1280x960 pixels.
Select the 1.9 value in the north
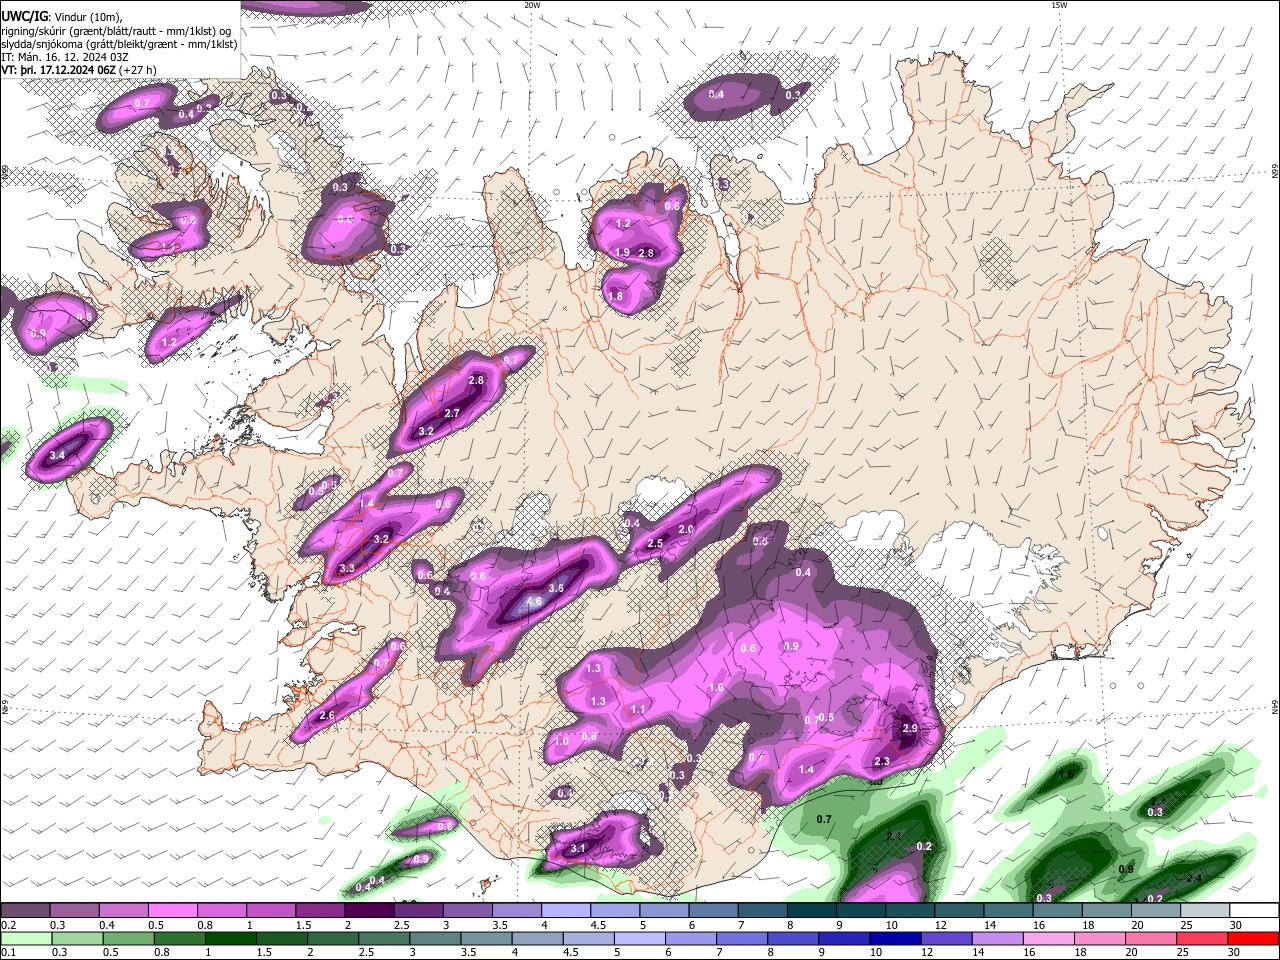[x=622, y=253]
